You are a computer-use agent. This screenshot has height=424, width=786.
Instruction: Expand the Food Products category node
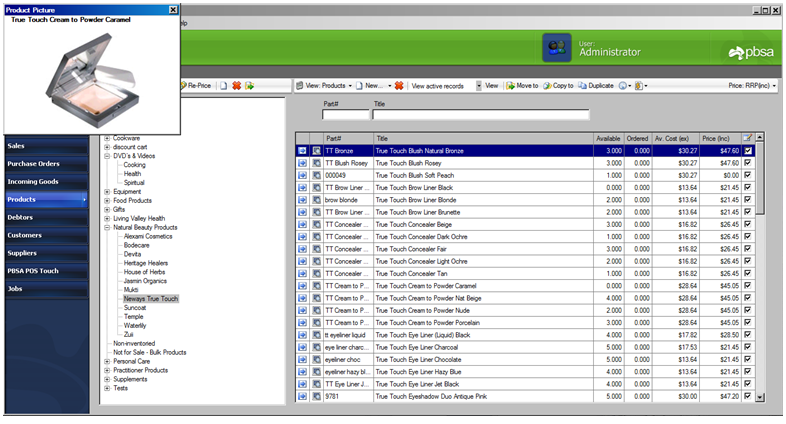tap(107, 200)
